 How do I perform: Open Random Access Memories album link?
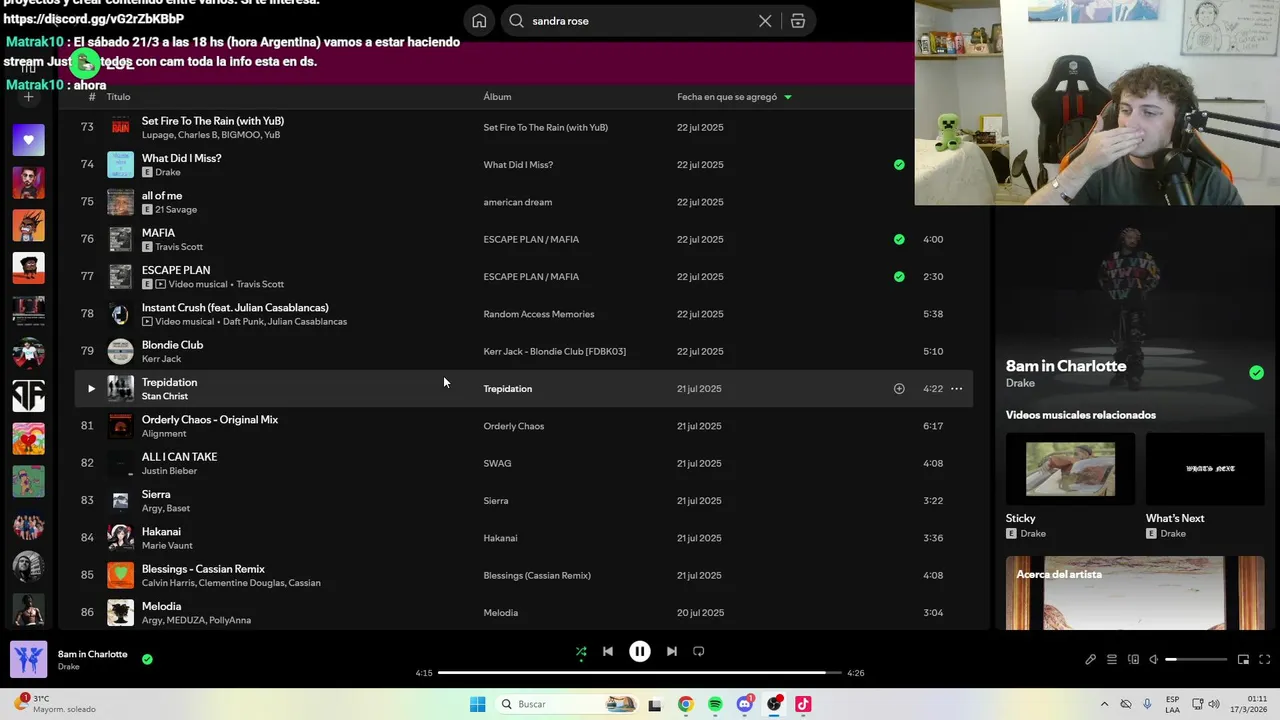tap(538, 314)
